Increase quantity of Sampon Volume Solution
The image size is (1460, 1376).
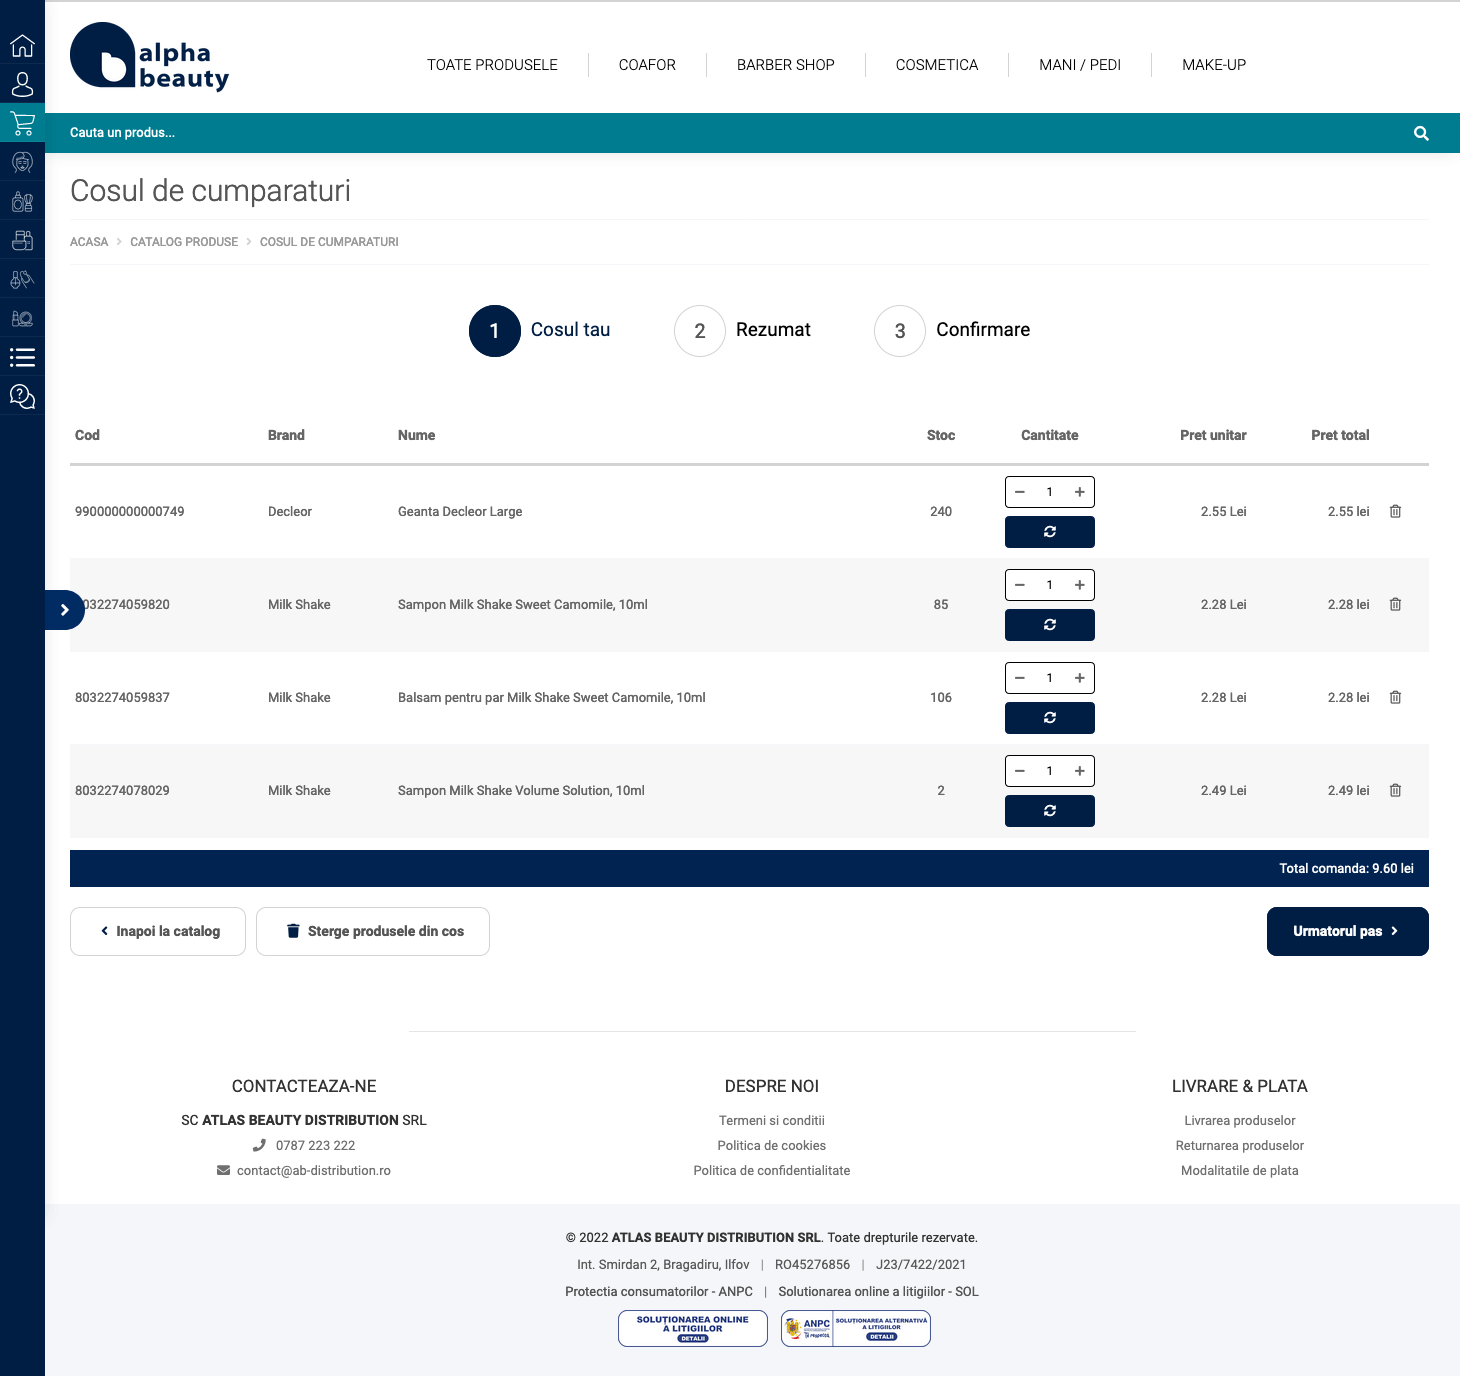(1080, 771)
